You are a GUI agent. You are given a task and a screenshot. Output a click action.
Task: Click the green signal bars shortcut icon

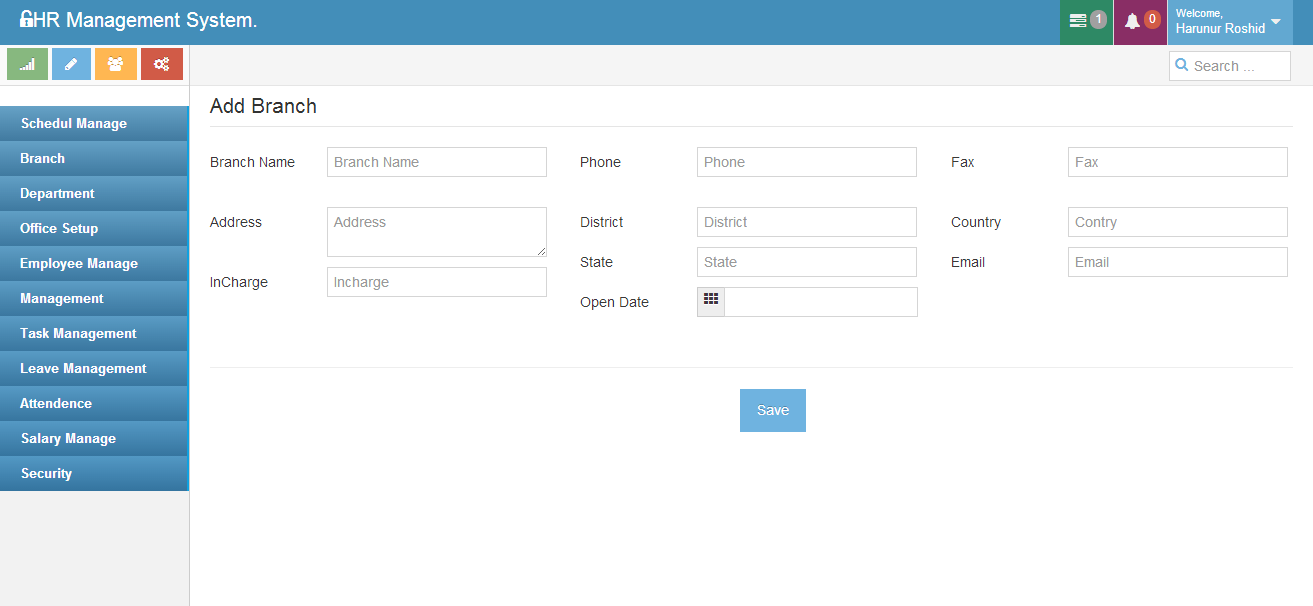27,64
